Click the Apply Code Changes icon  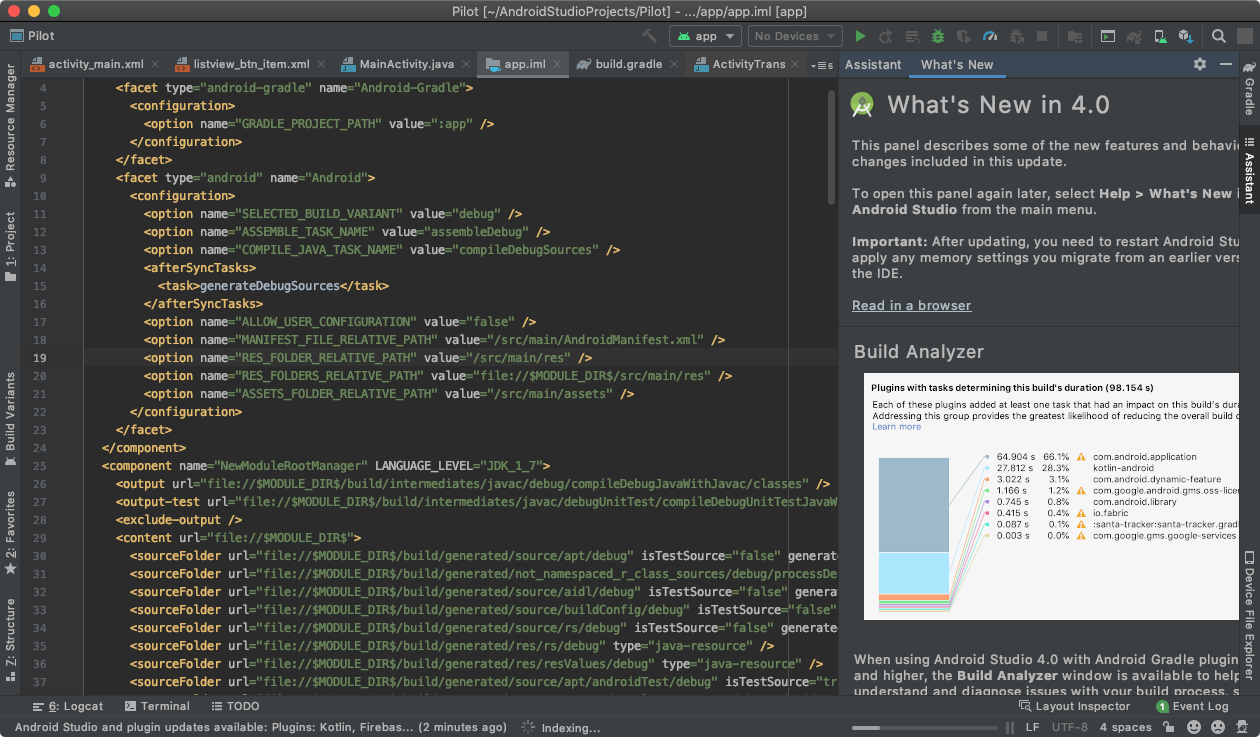911,36
